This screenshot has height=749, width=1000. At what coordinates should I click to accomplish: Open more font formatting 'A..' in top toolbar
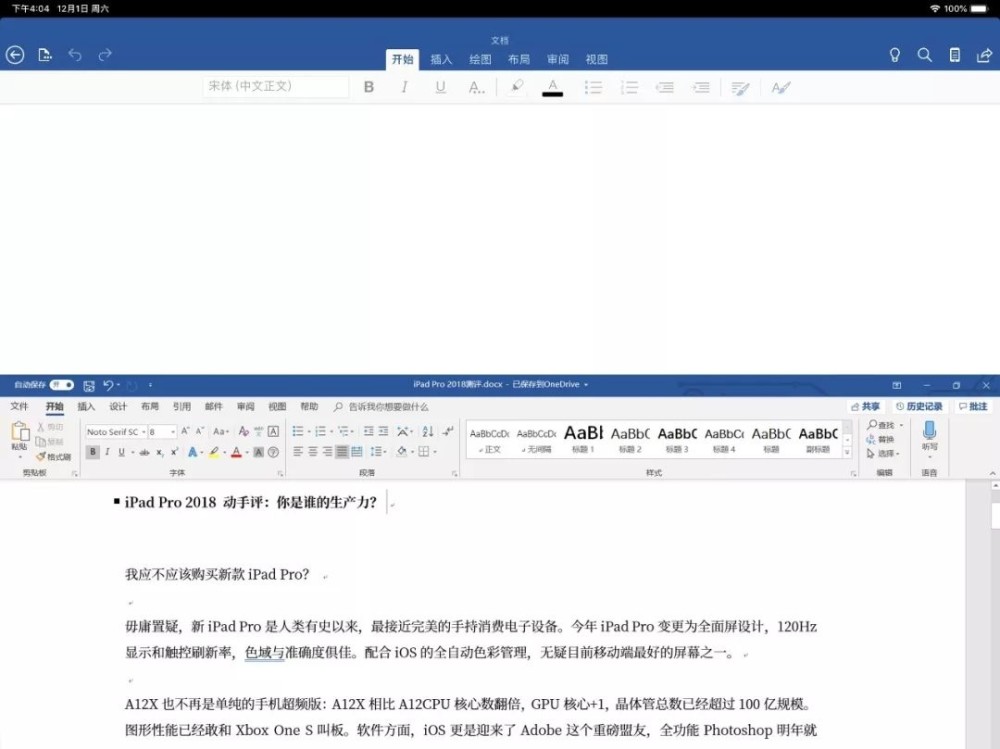pyautogui.click(x=476, y=87)
